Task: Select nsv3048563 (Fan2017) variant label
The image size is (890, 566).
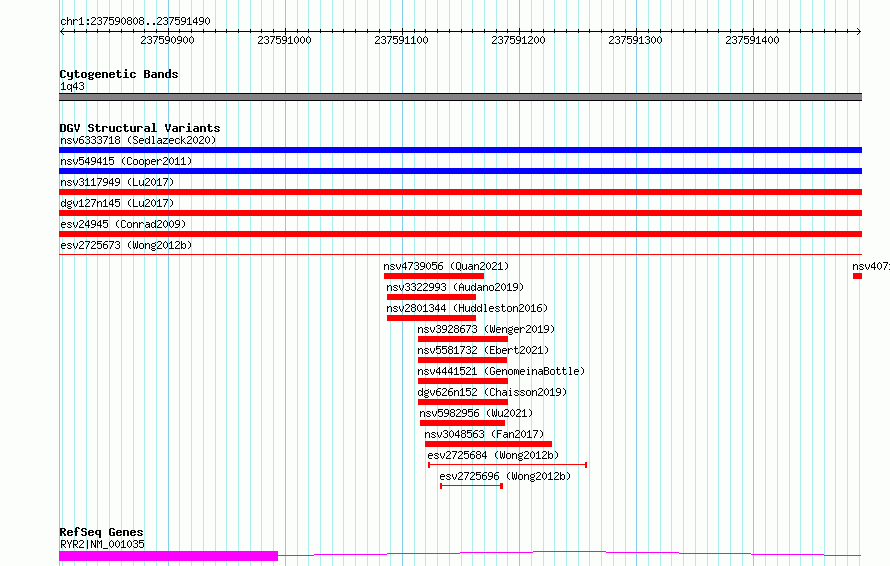Action: pos(484,434)
